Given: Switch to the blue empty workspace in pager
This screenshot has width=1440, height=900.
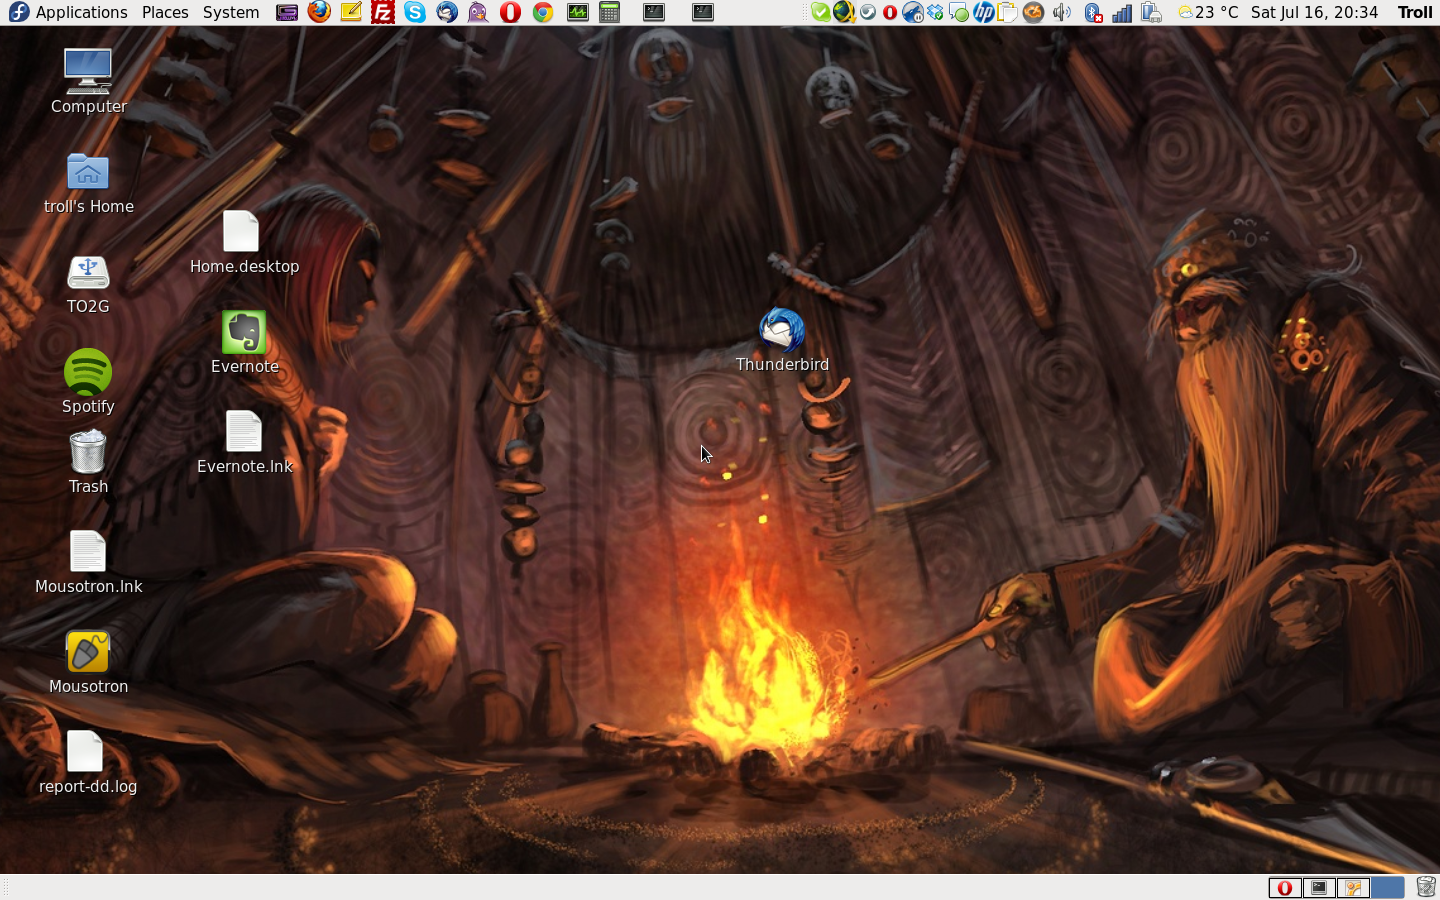Looking at the screenshot, I should (1387, 888).
